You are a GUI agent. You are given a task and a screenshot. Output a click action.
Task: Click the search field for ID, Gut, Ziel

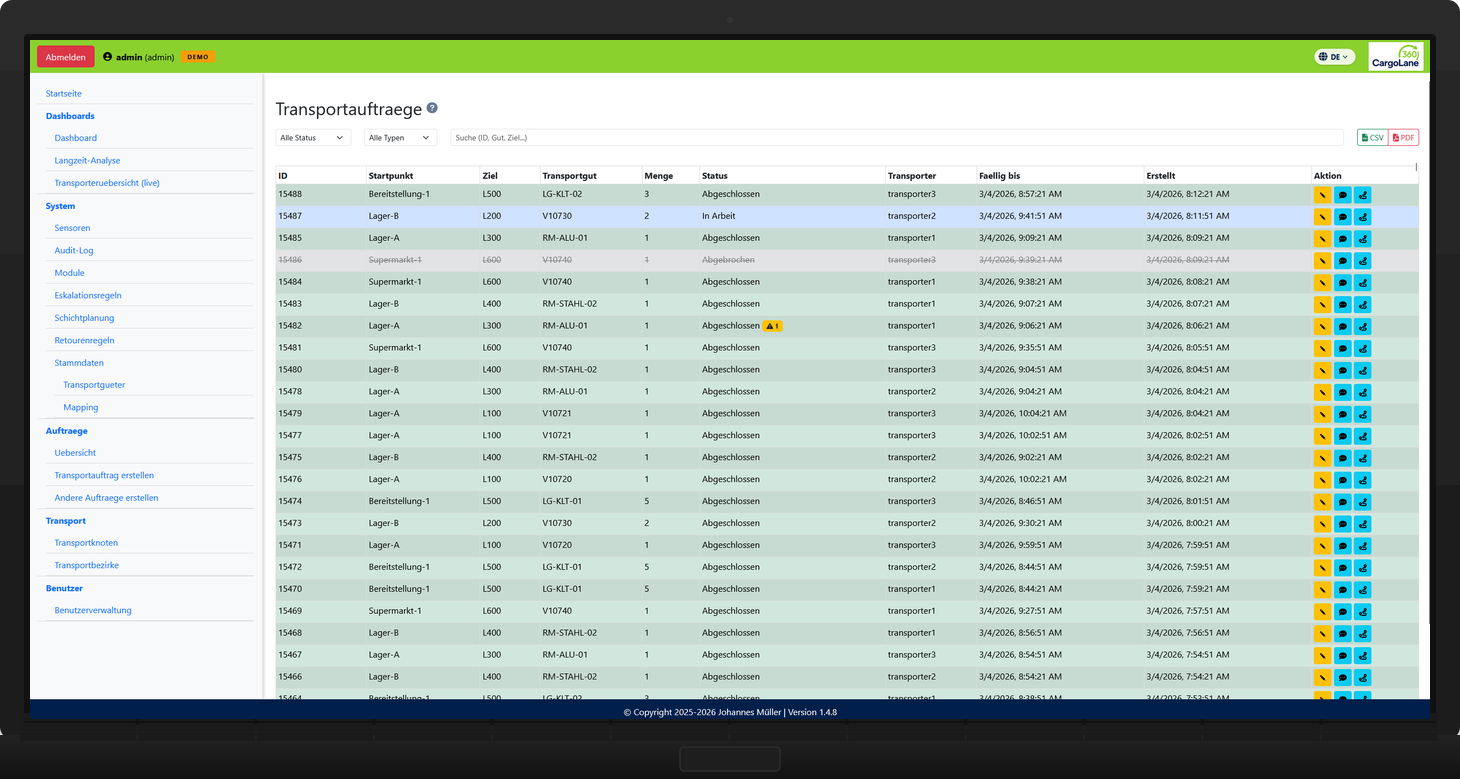click(x=896, y=138)
